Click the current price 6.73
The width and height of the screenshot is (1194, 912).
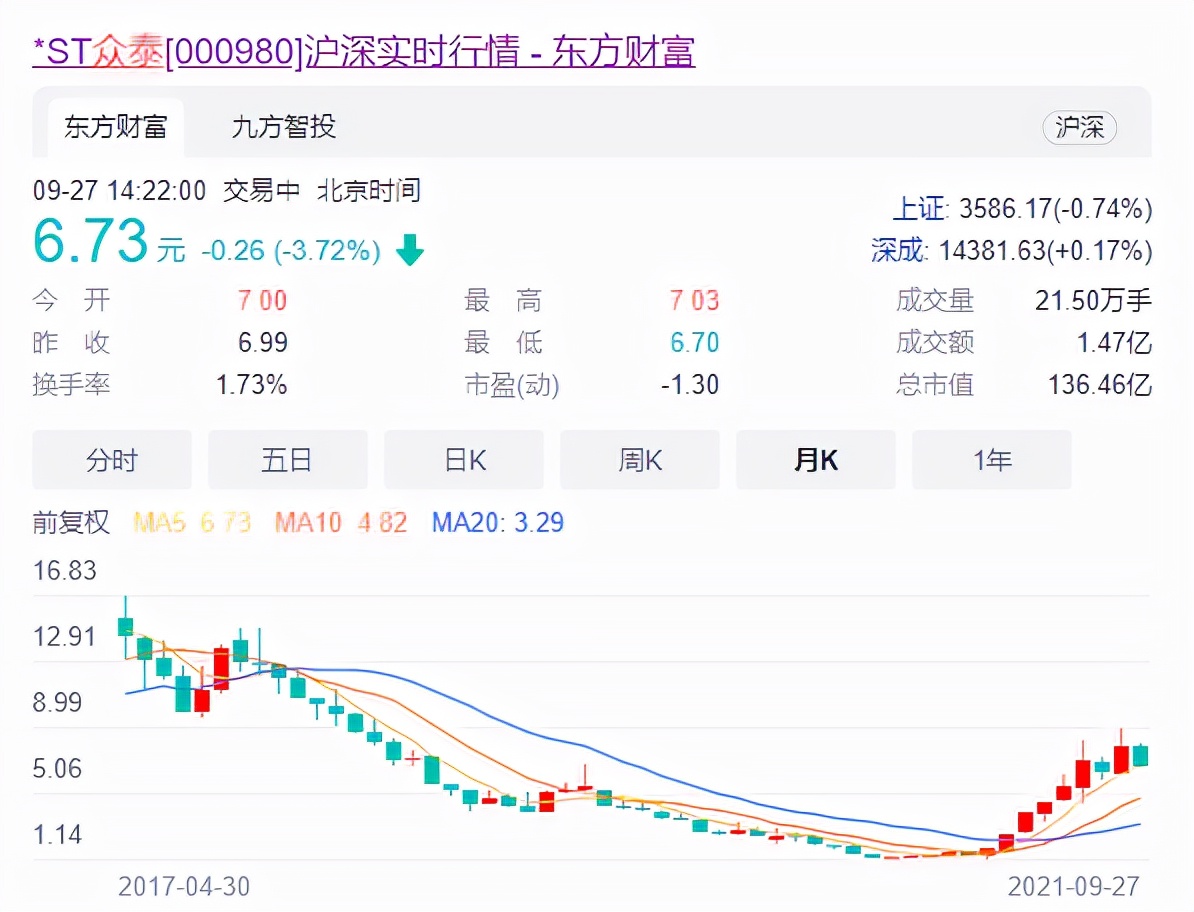[91, 241]
